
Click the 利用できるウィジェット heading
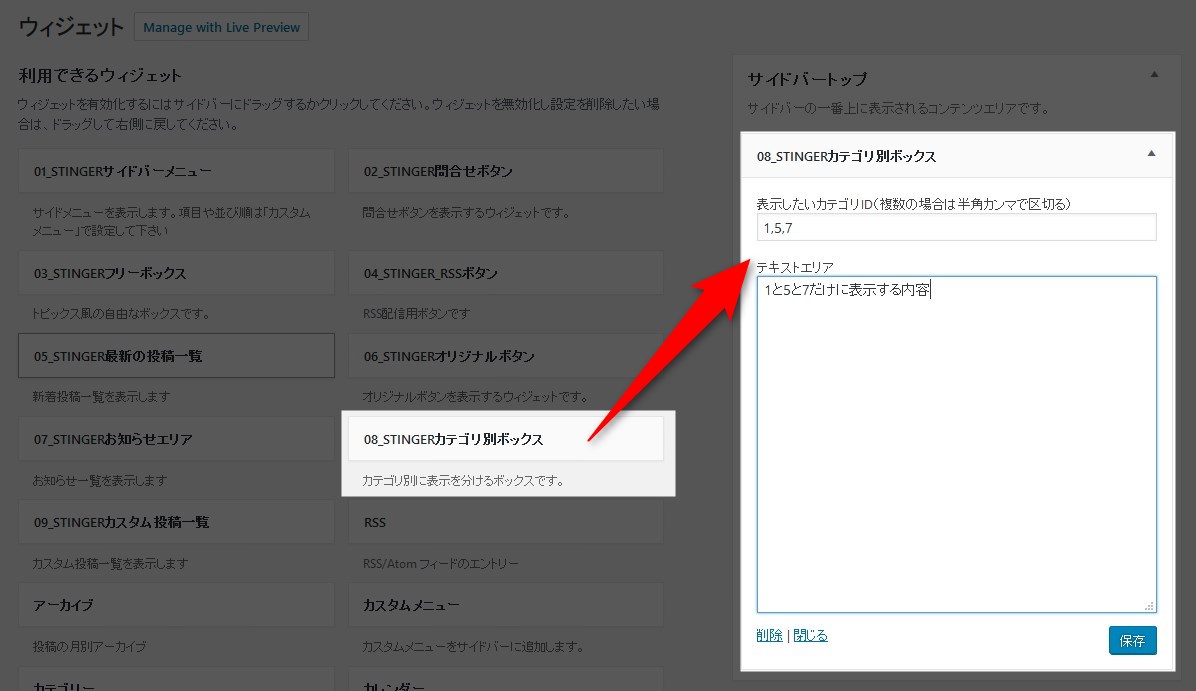pyautogui.click(x=100, y=76)
